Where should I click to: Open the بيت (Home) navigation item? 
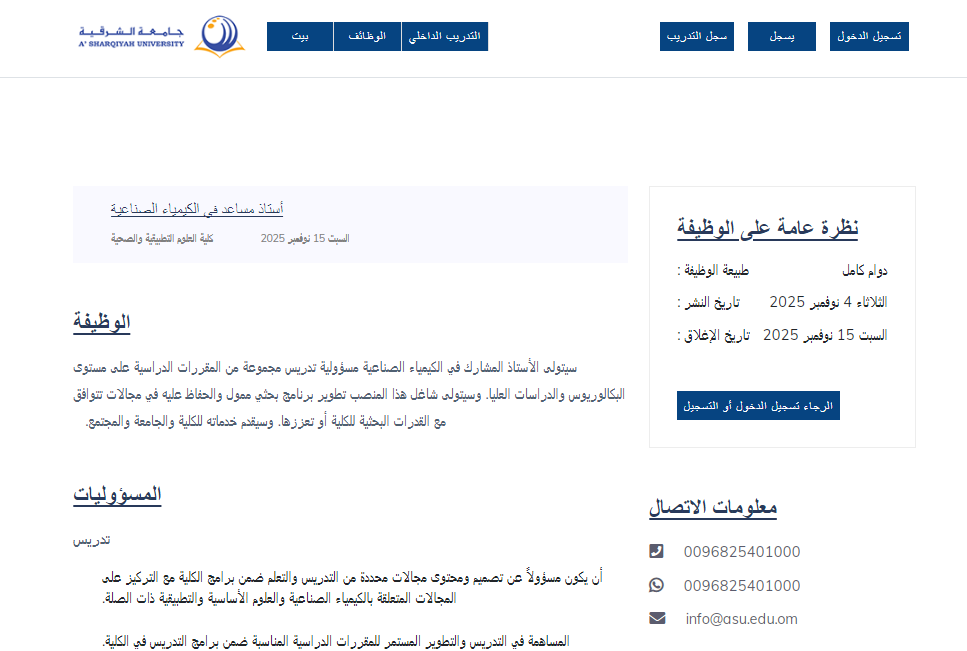(x=300, y=36)
